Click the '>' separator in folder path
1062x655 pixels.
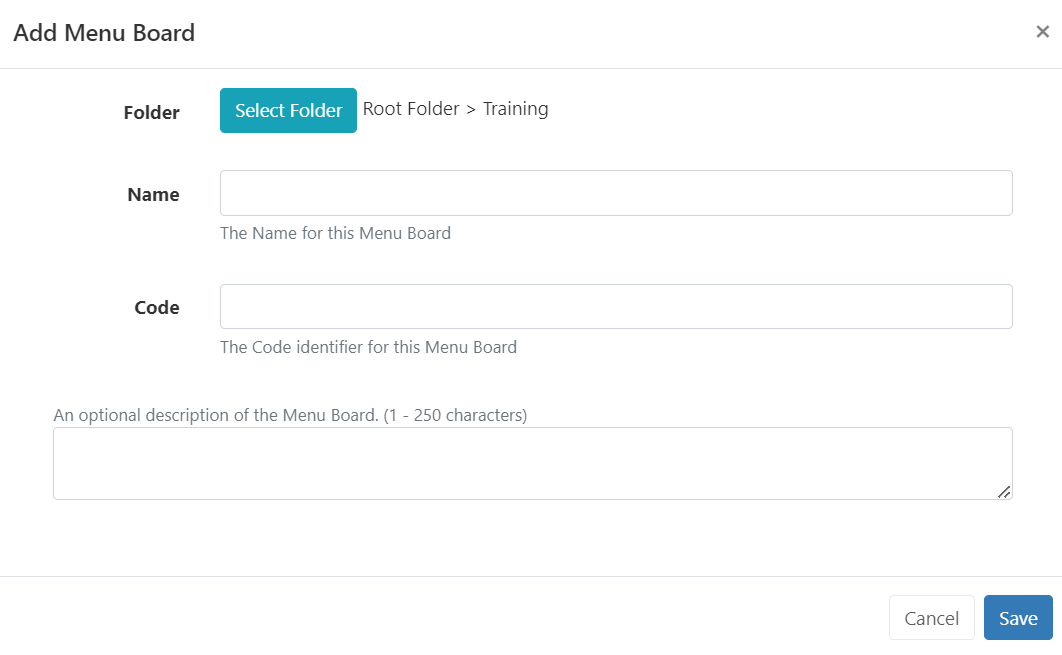(471, 109)
